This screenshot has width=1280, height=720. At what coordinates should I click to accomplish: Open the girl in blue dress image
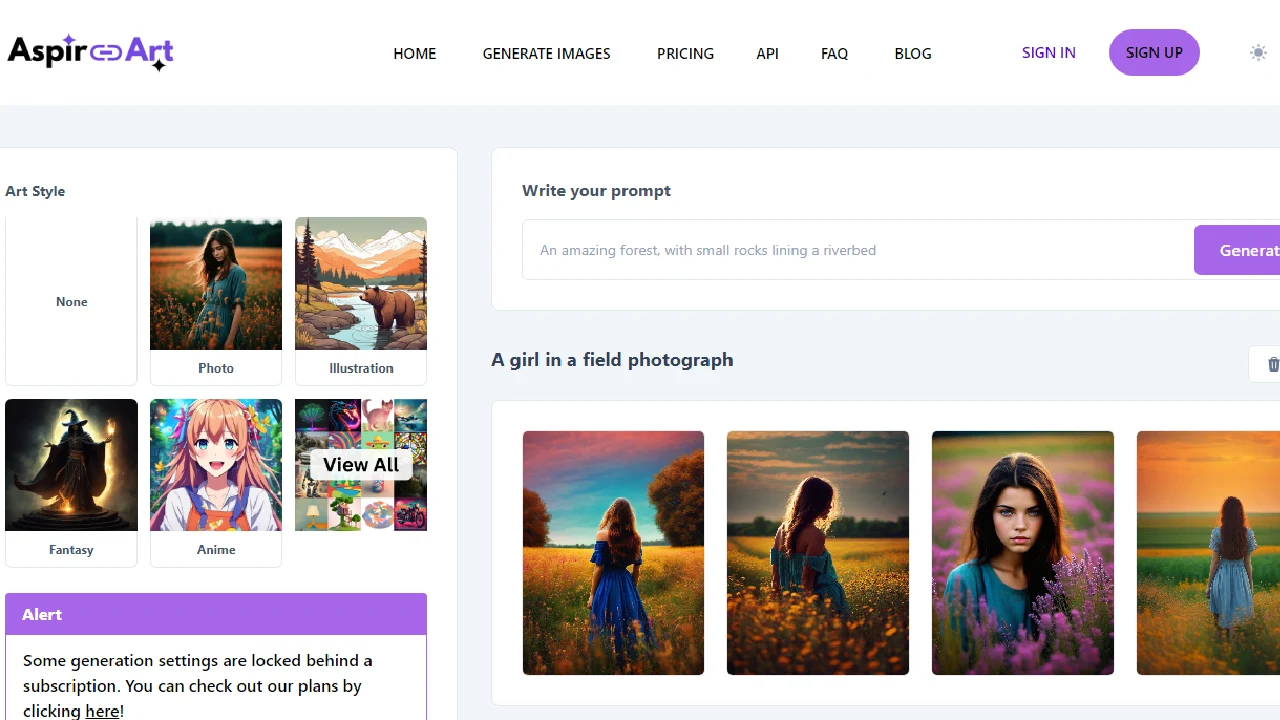click(613, 553)
